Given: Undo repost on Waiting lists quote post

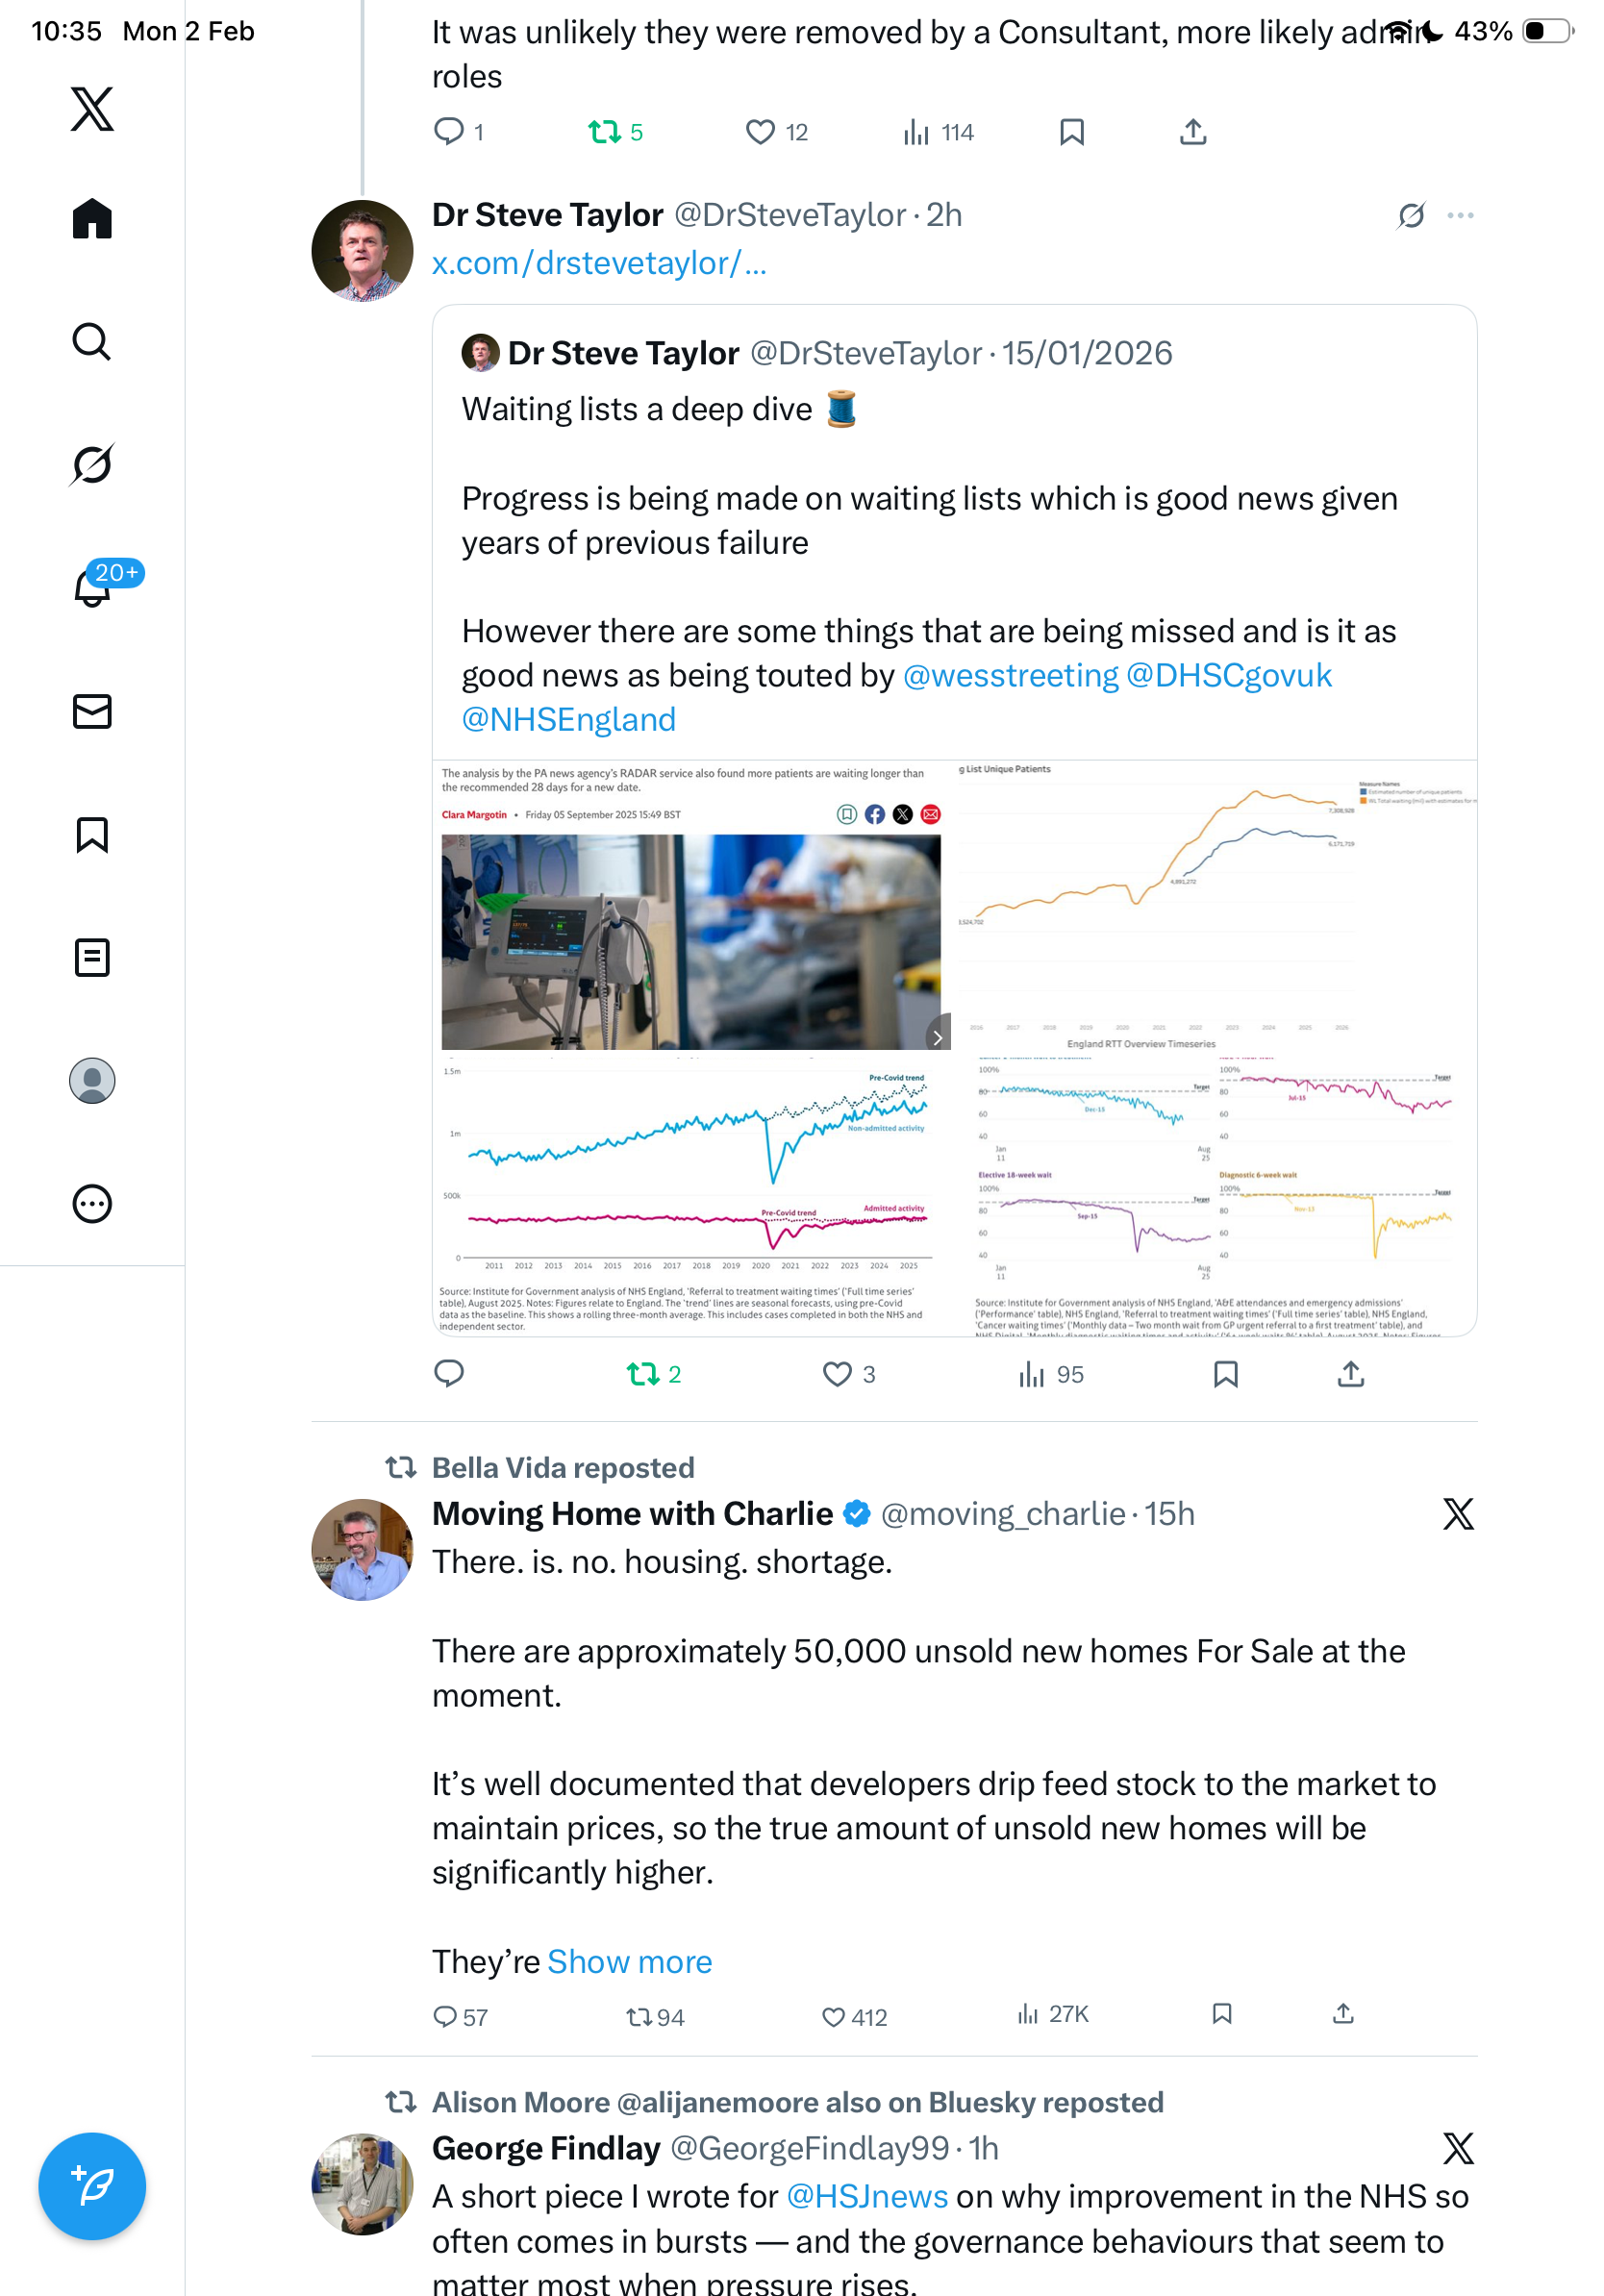Looking at the screenshot, I should [x=643, y=1374].
